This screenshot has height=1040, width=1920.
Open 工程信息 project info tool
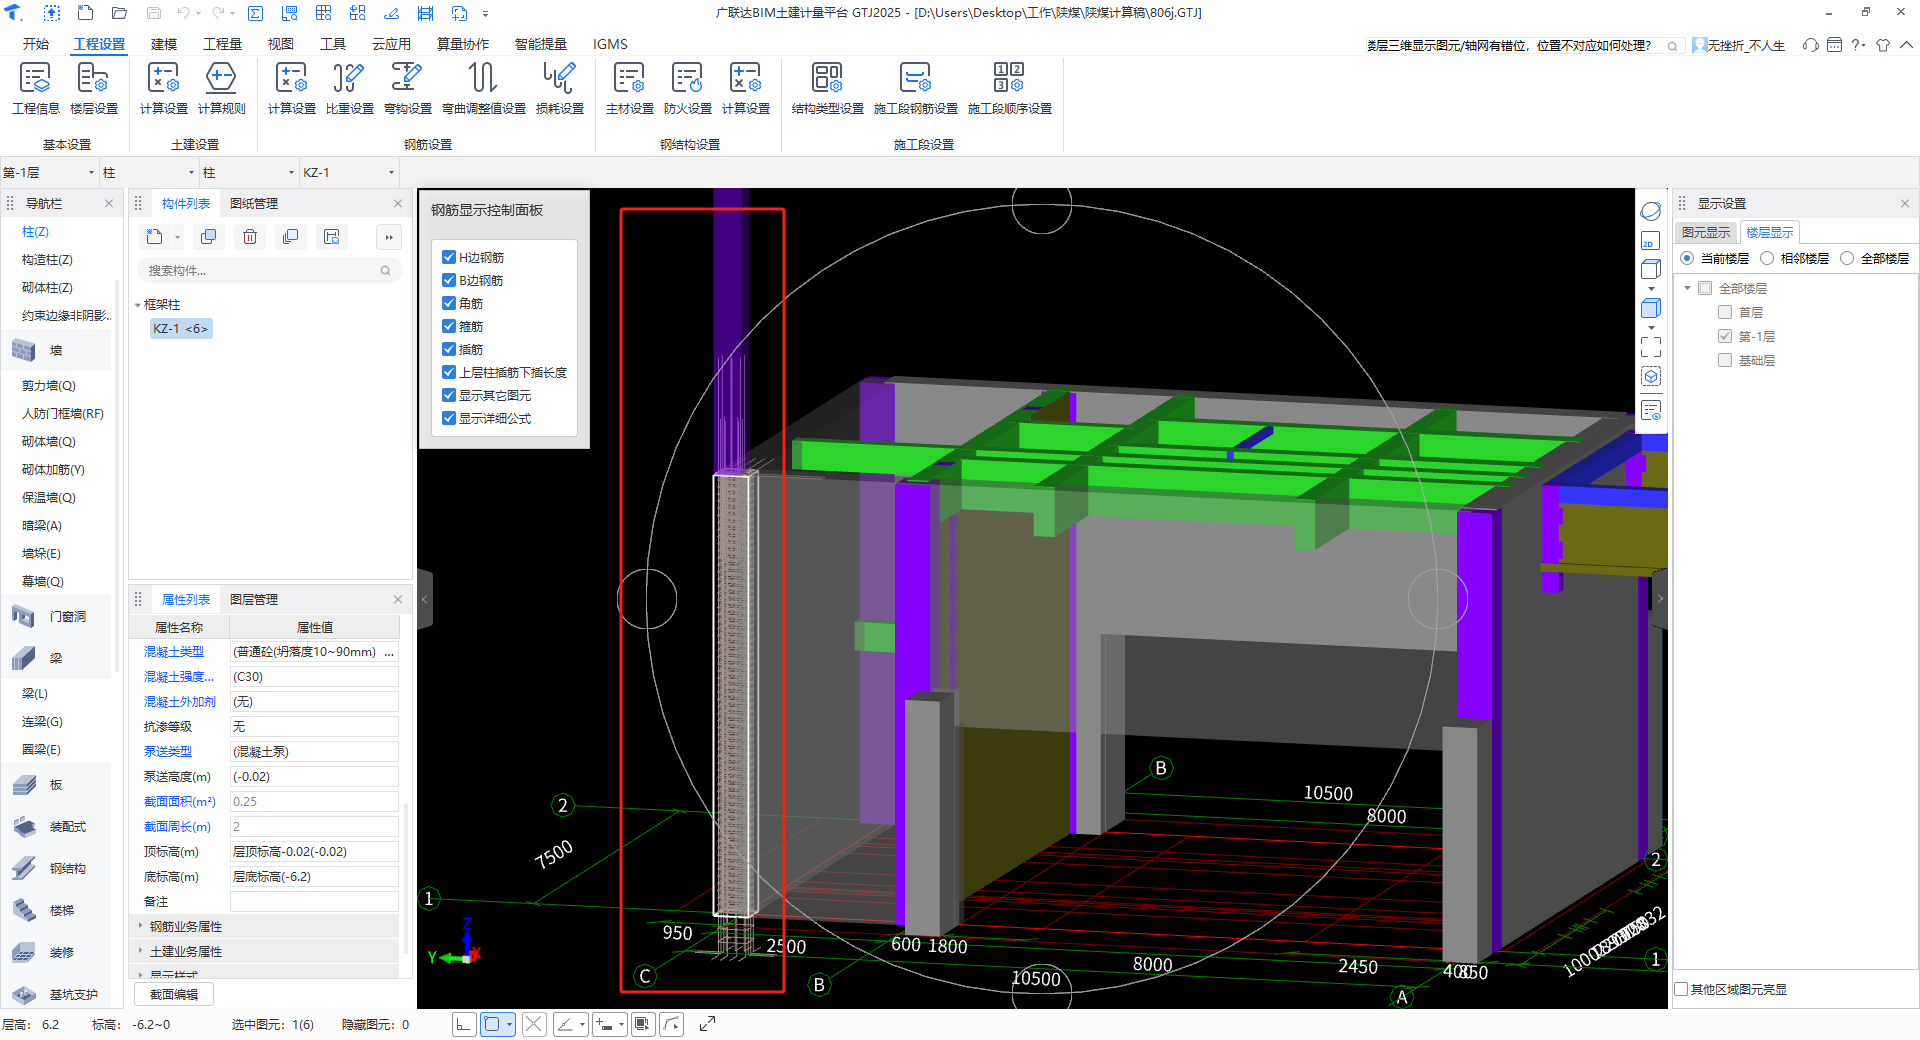[x=35, y=88]
